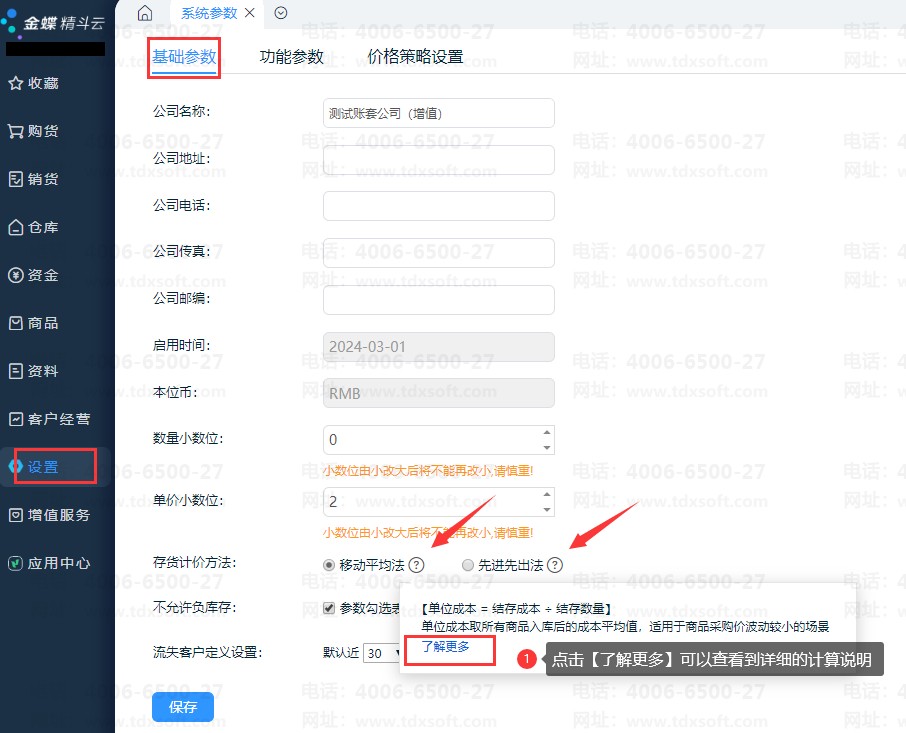Click the home icon tab
The width and height of the screenshot is (906, 733).
pyautogui.click(x=145, y=13)
